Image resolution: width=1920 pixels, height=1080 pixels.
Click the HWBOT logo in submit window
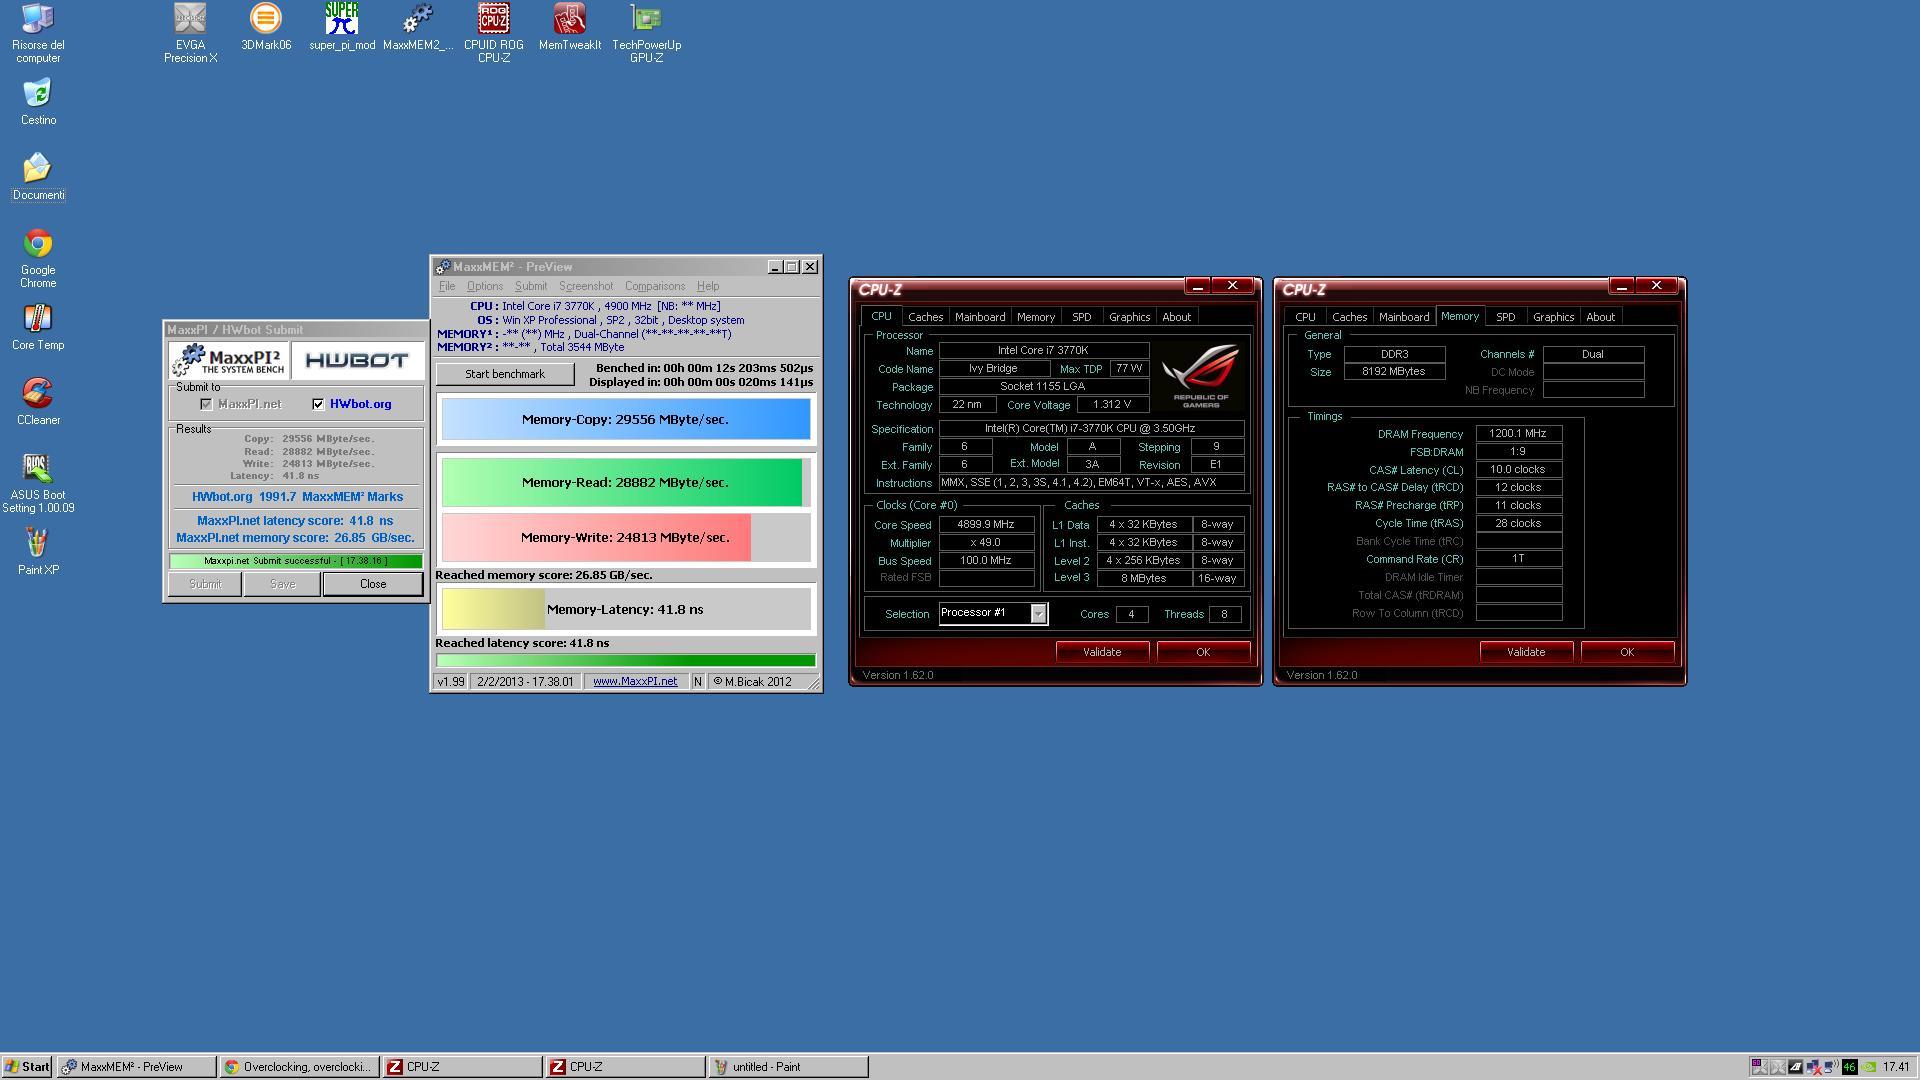pos(357,360)
